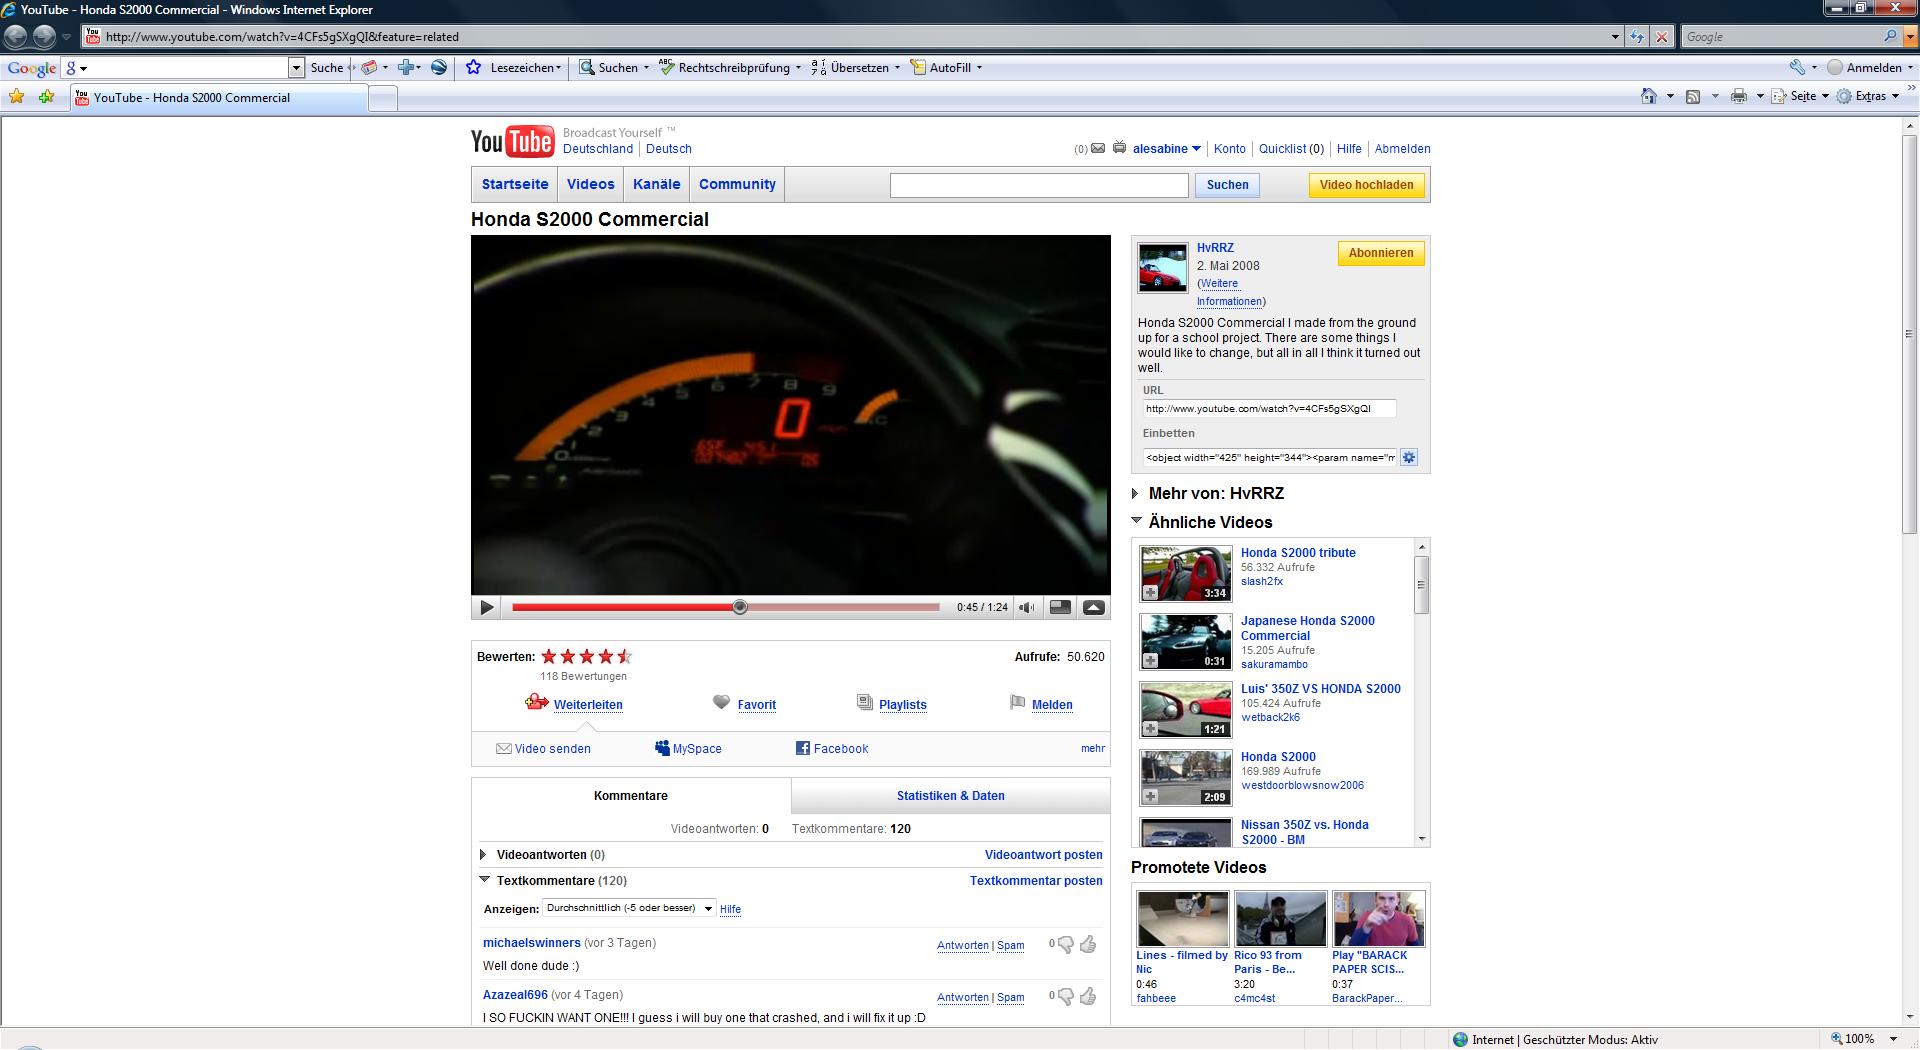Image resolution: width=1920 pixels, height=1050 pixels.
Task: Share video via the Facebook icon
Action: click(x=802, y=748)
